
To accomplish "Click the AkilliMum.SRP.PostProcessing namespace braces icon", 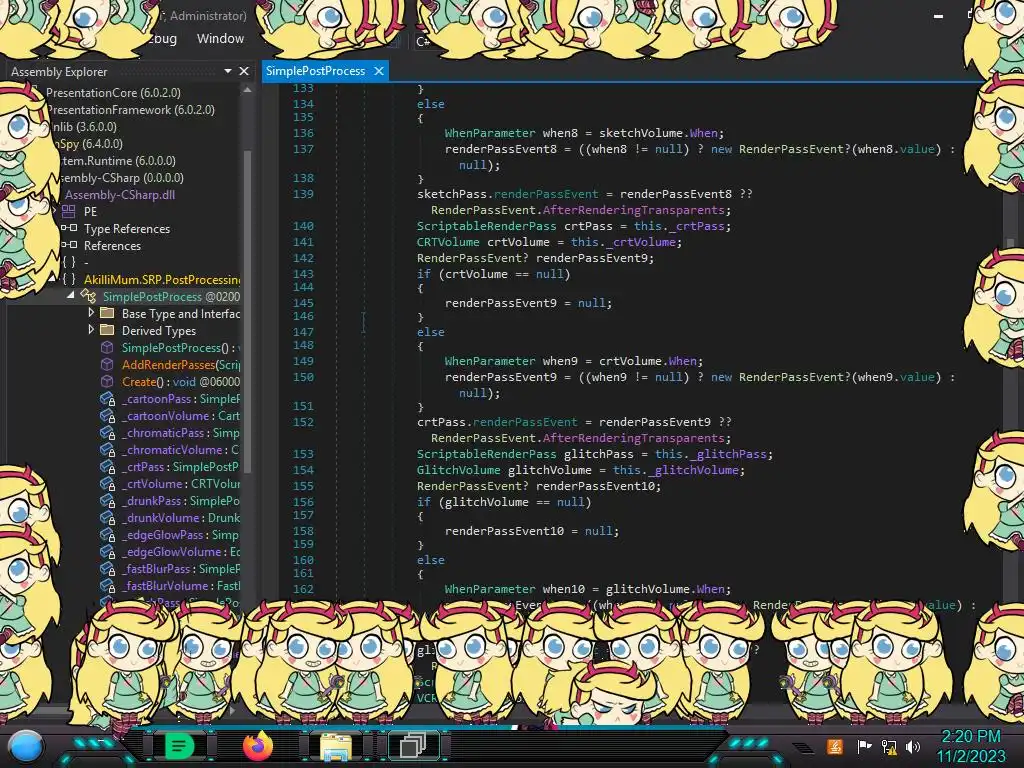I will (69, 279).
